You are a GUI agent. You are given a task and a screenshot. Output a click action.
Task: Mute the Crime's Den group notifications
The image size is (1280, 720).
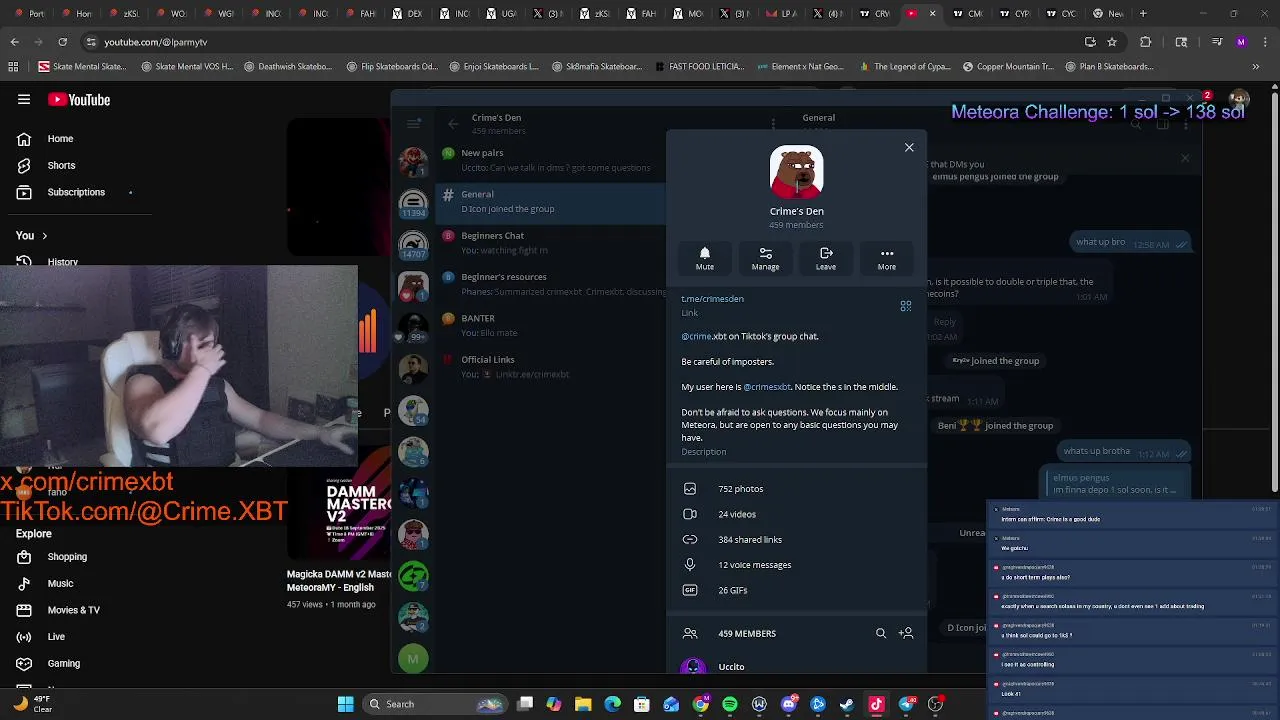[705, 259]
